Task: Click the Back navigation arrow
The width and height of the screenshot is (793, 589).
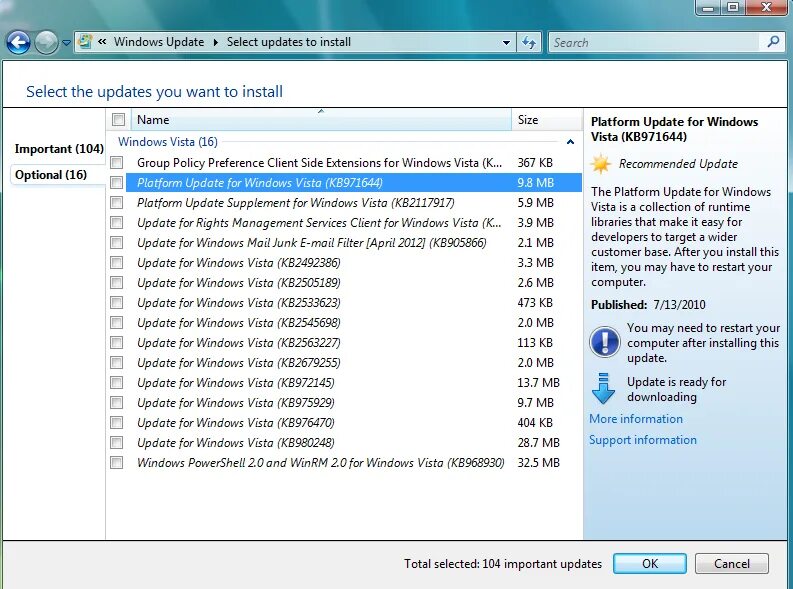Action: click(19, 43)
